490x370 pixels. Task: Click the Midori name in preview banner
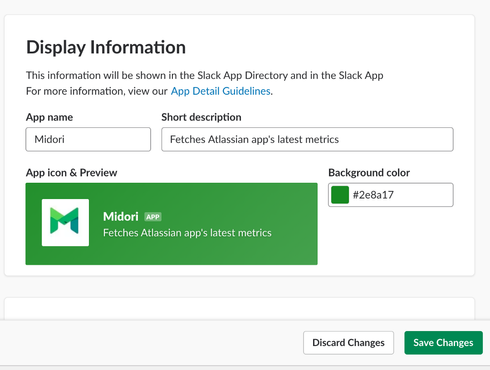121,217
